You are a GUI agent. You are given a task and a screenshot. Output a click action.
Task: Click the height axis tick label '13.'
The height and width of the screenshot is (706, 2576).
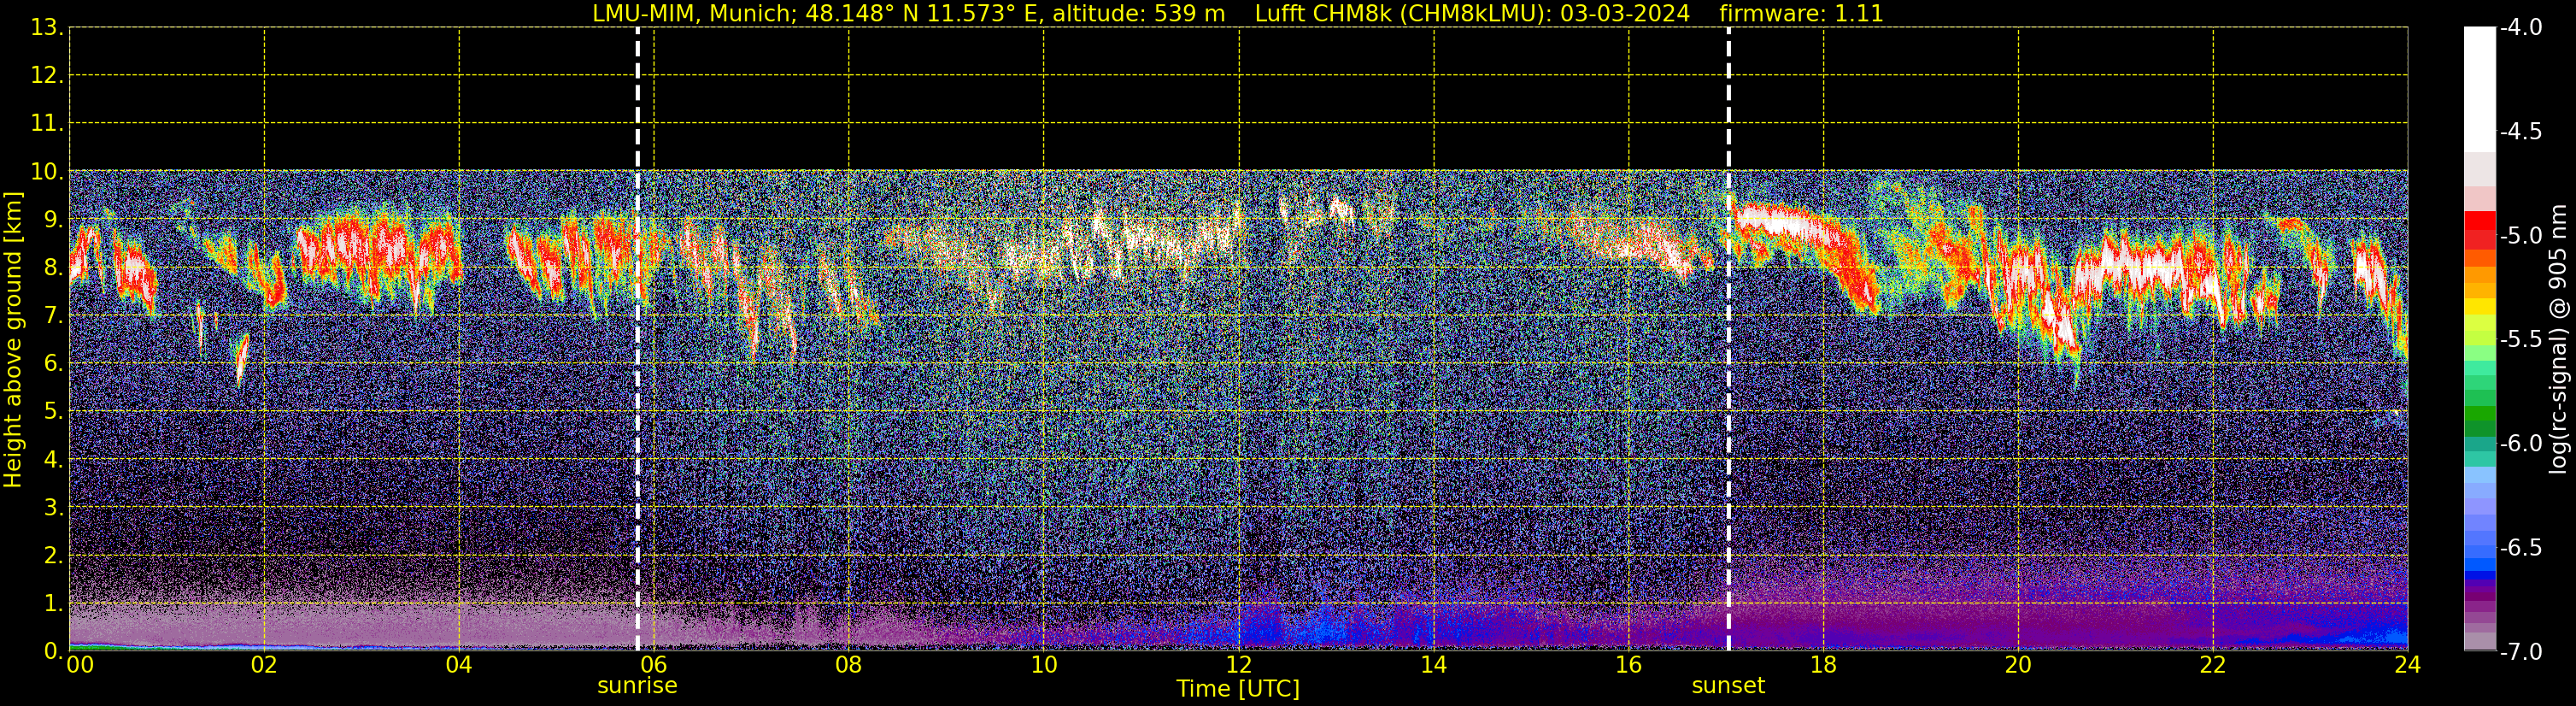coord(47,28)
